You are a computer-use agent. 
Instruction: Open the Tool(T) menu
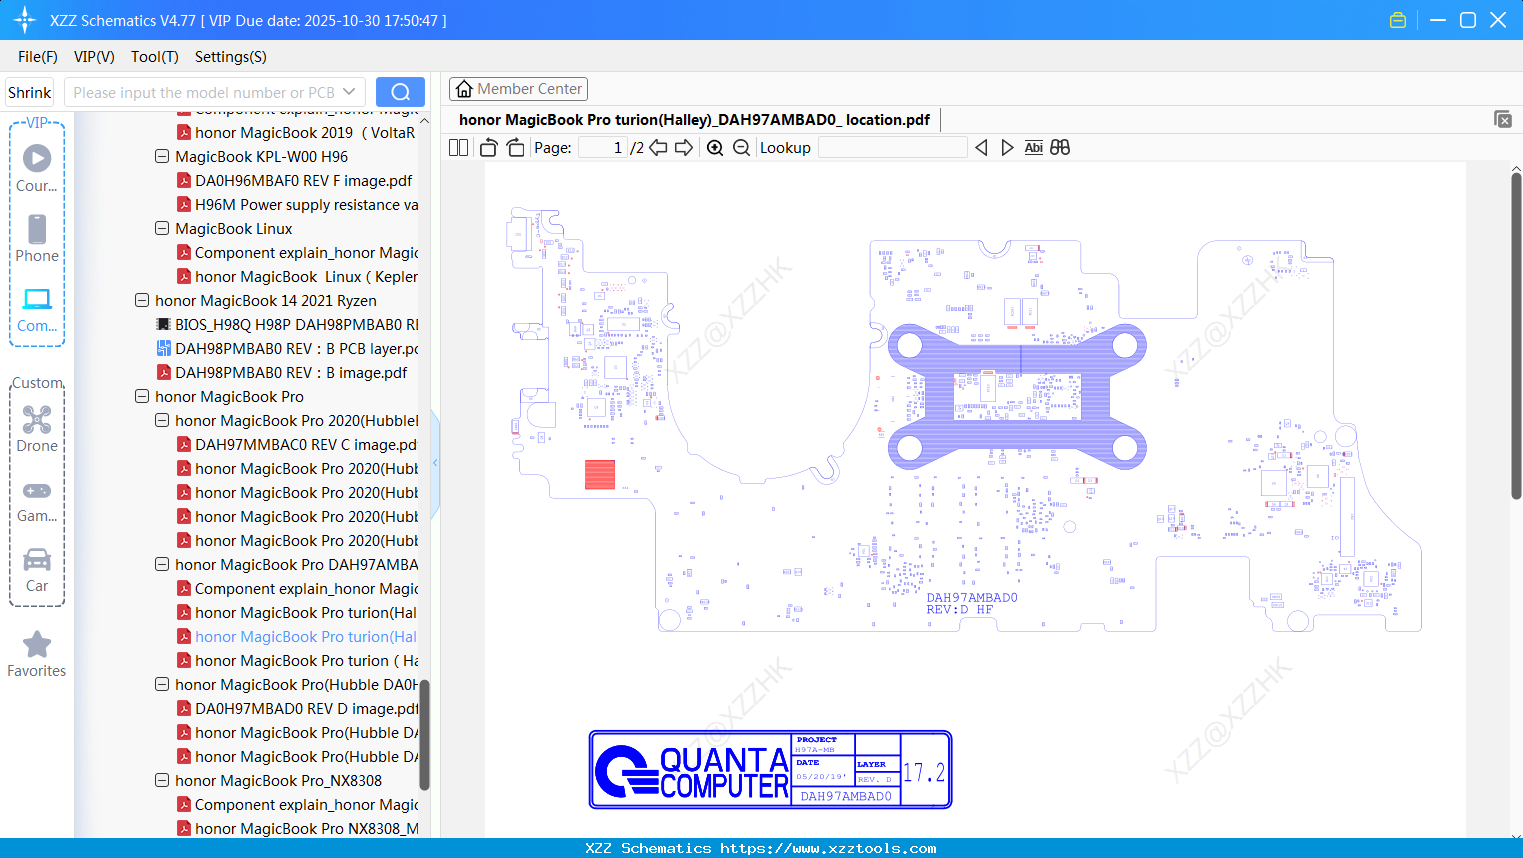click(155, 56)
